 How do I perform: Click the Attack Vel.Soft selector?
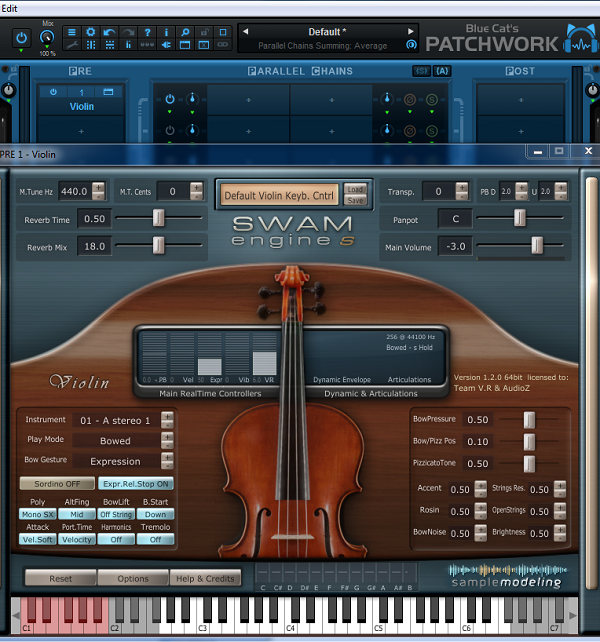point(38,539)
